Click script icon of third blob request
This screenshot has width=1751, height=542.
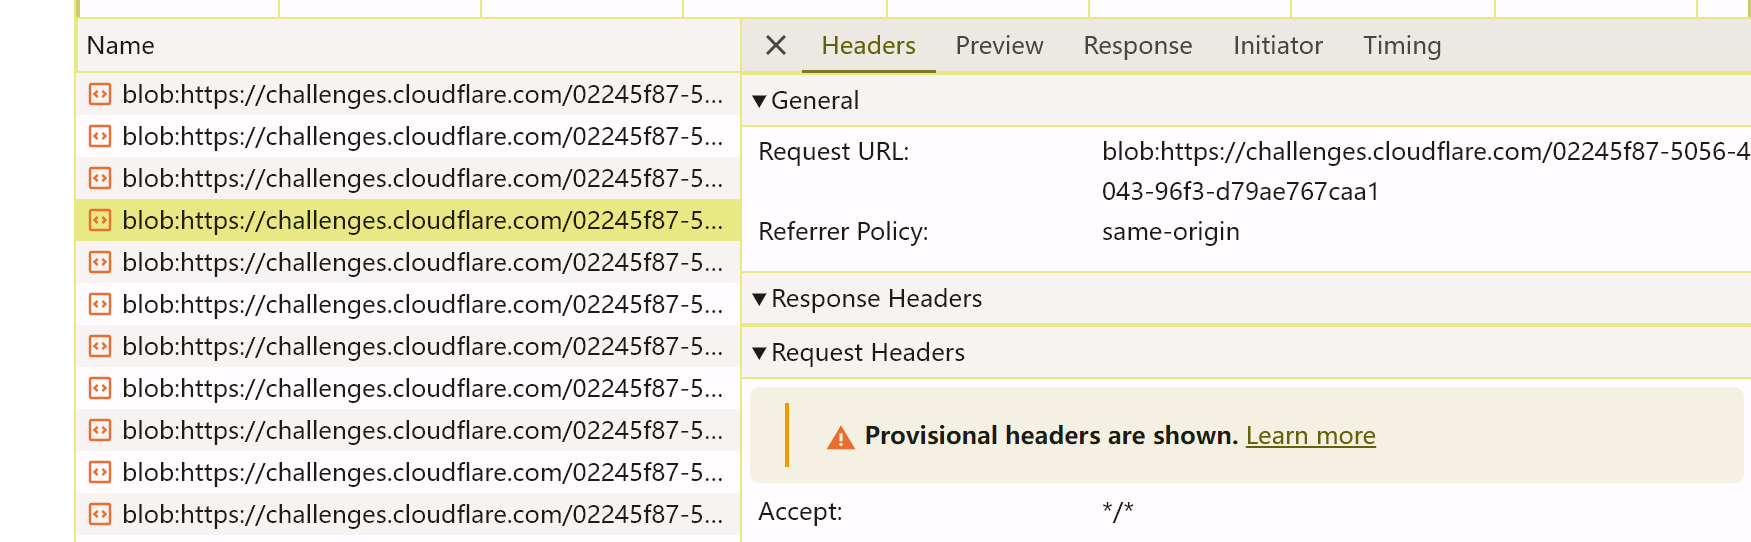(x=100, y=178)
